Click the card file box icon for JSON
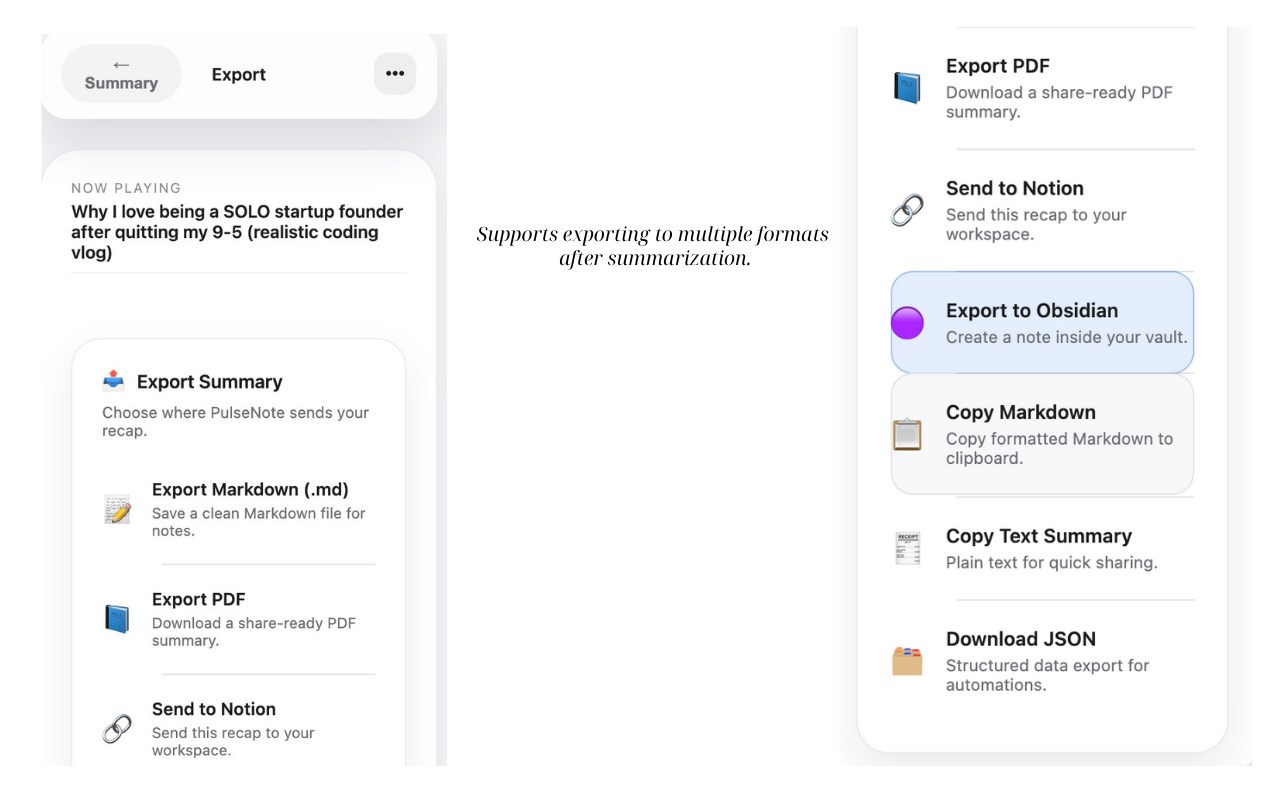 (907, 661)
